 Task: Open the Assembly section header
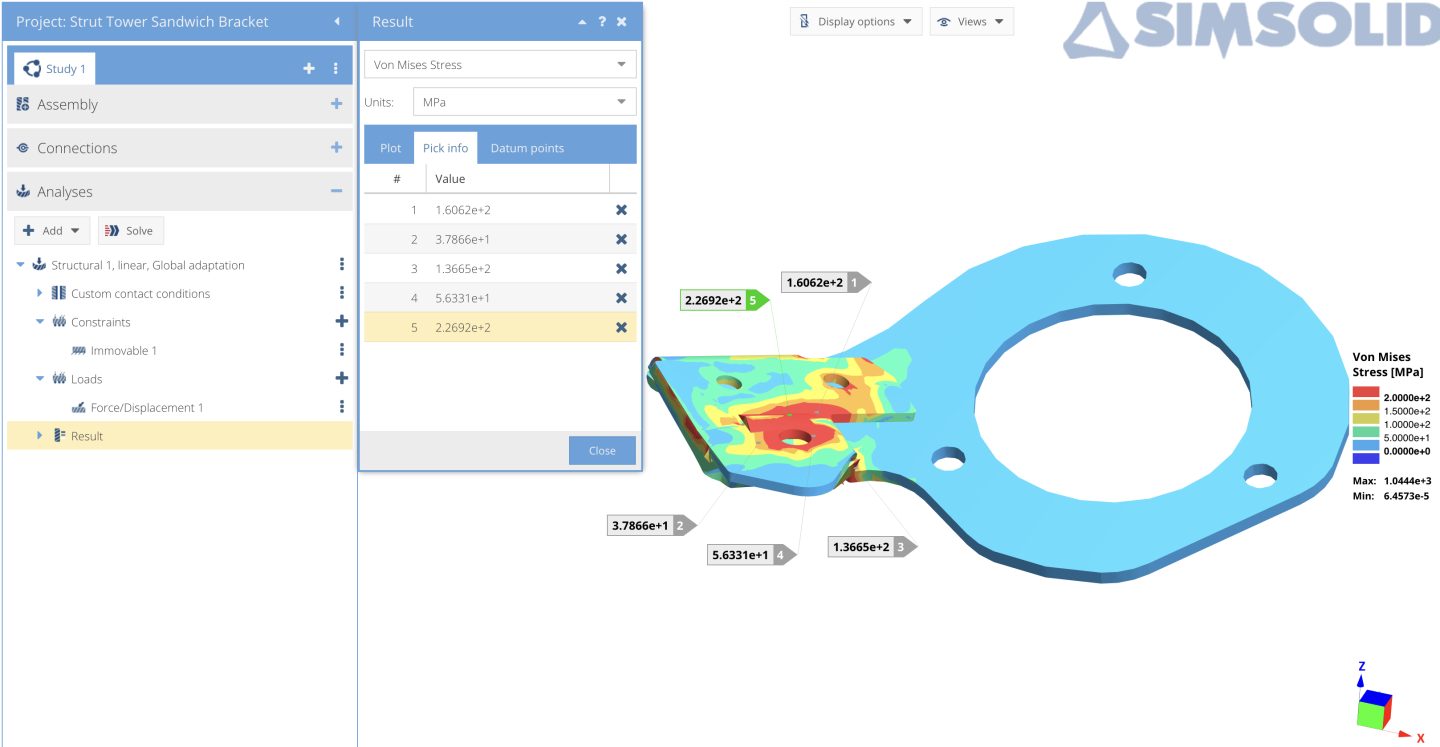click(x=180, y=104)
